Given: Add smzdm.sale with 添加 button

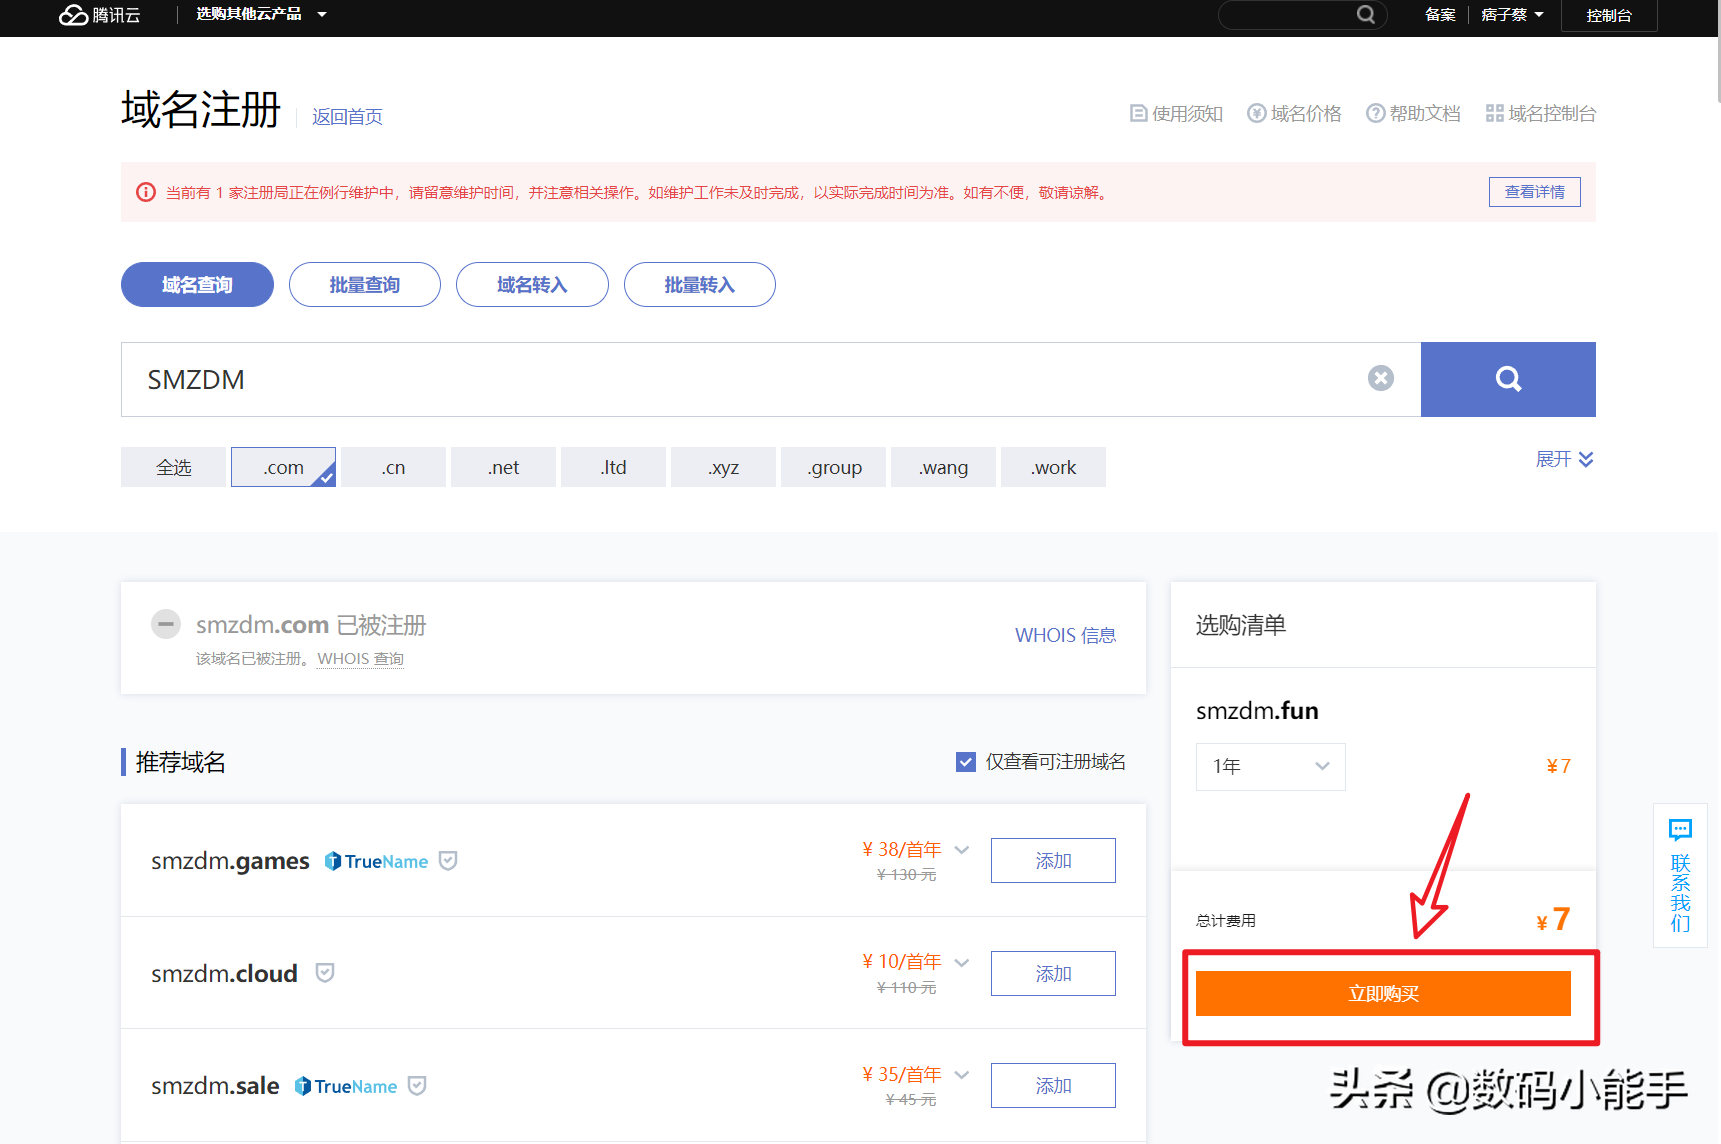Looking at the screenshot, I should click(x=1053, y=1085).
